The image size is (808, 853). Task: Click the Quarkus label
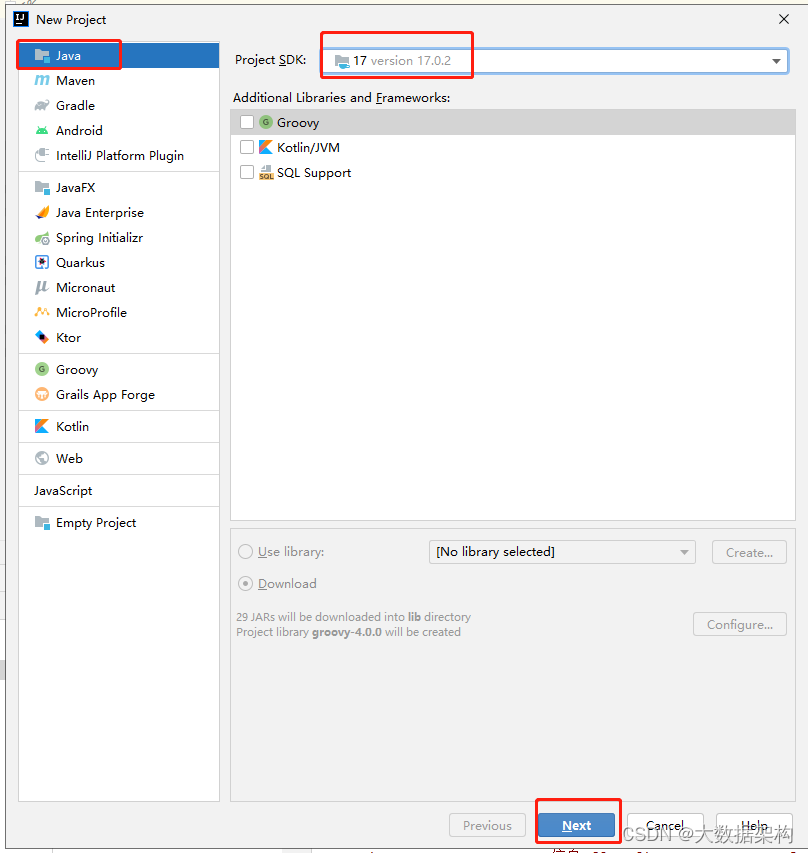click(81, 263)
